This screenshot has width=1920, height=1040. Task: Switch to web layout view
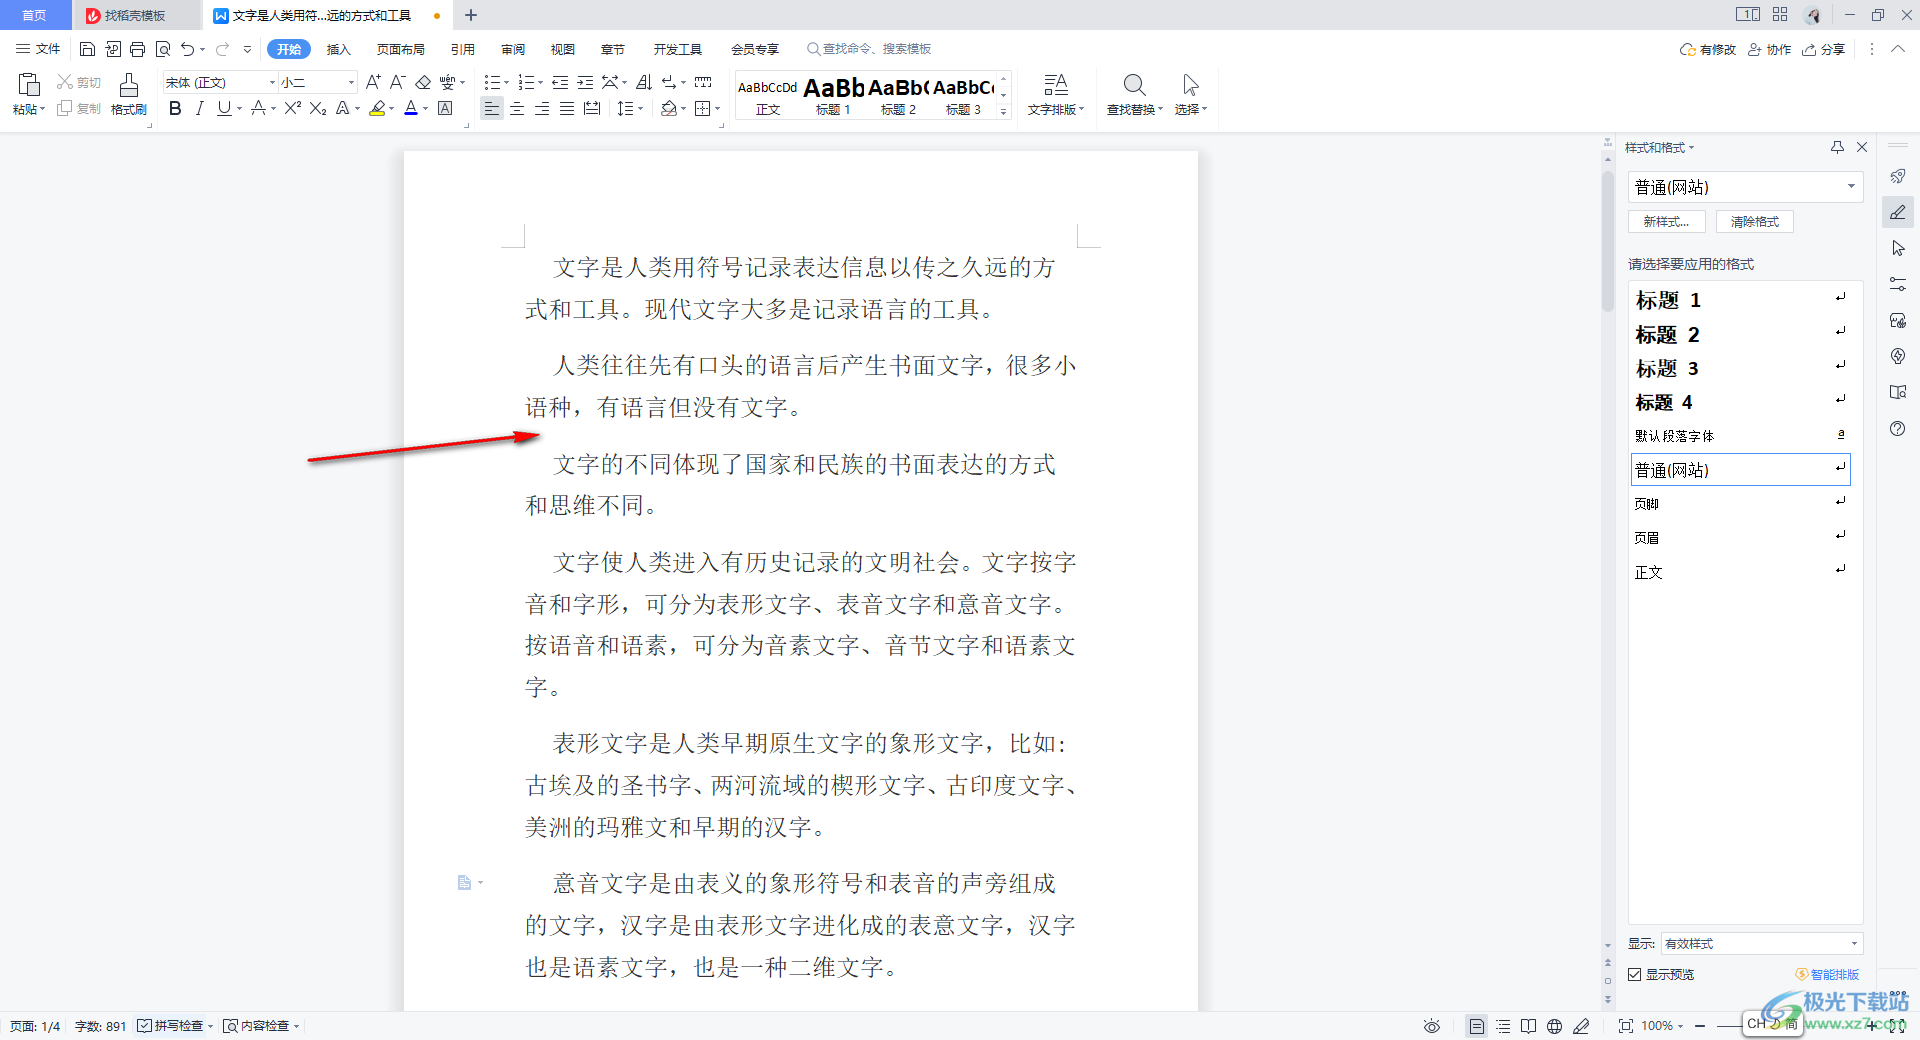click(1554, 1026)
